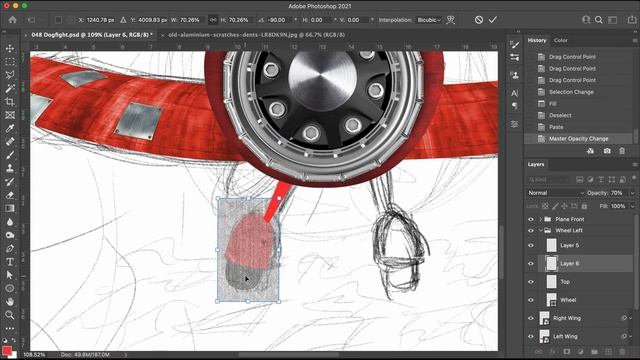
Task: Hide the Wheel layer eye
Action: 531,300
